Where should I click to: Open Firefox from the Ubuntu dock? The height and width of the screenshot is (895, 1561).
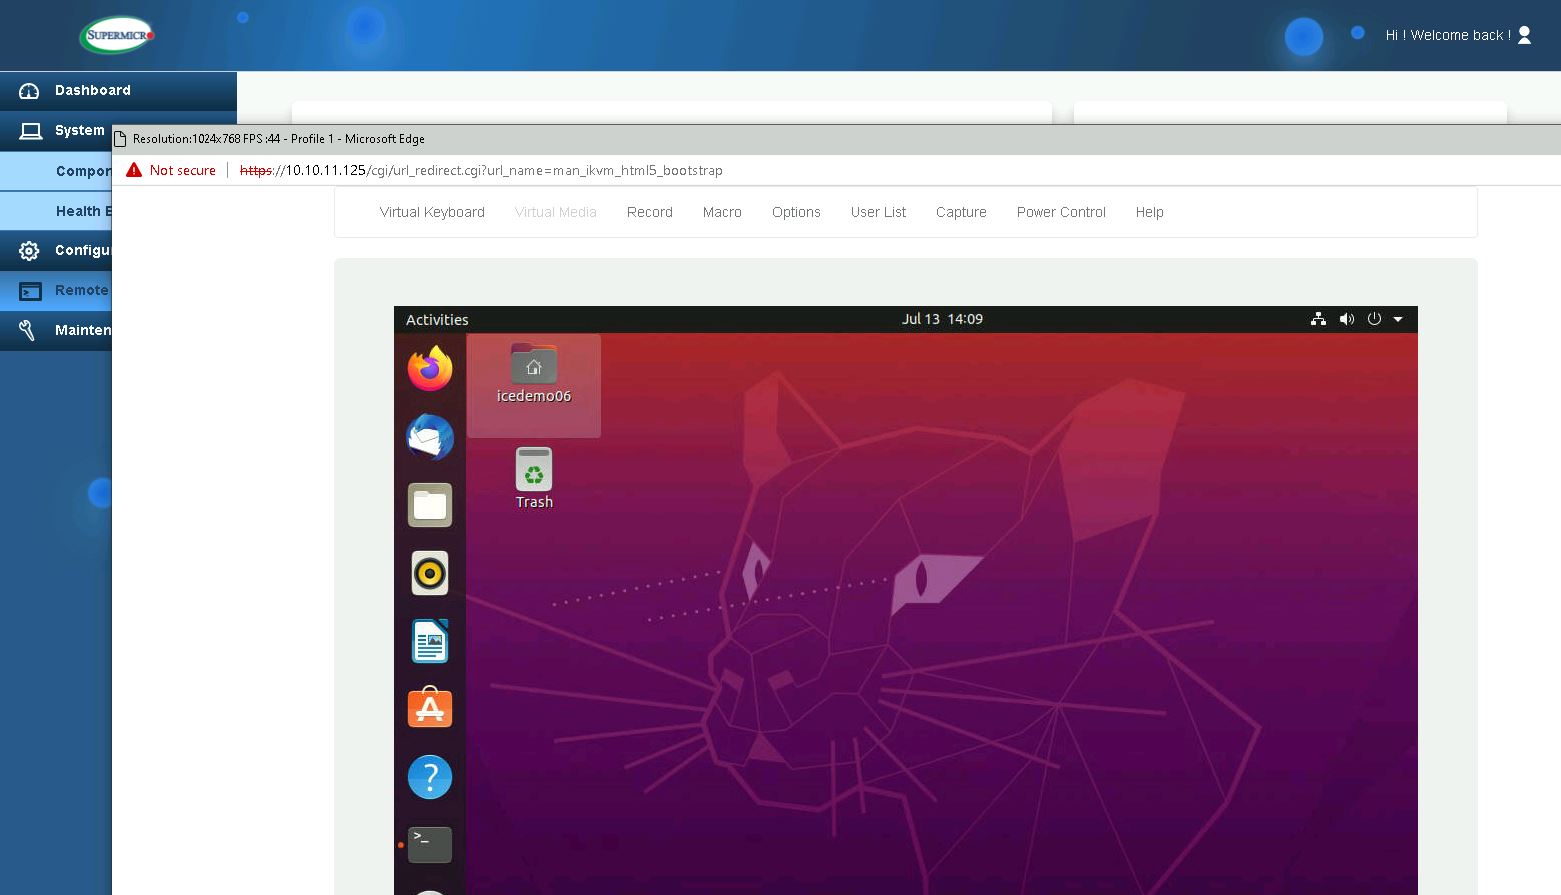pos(430,369)
